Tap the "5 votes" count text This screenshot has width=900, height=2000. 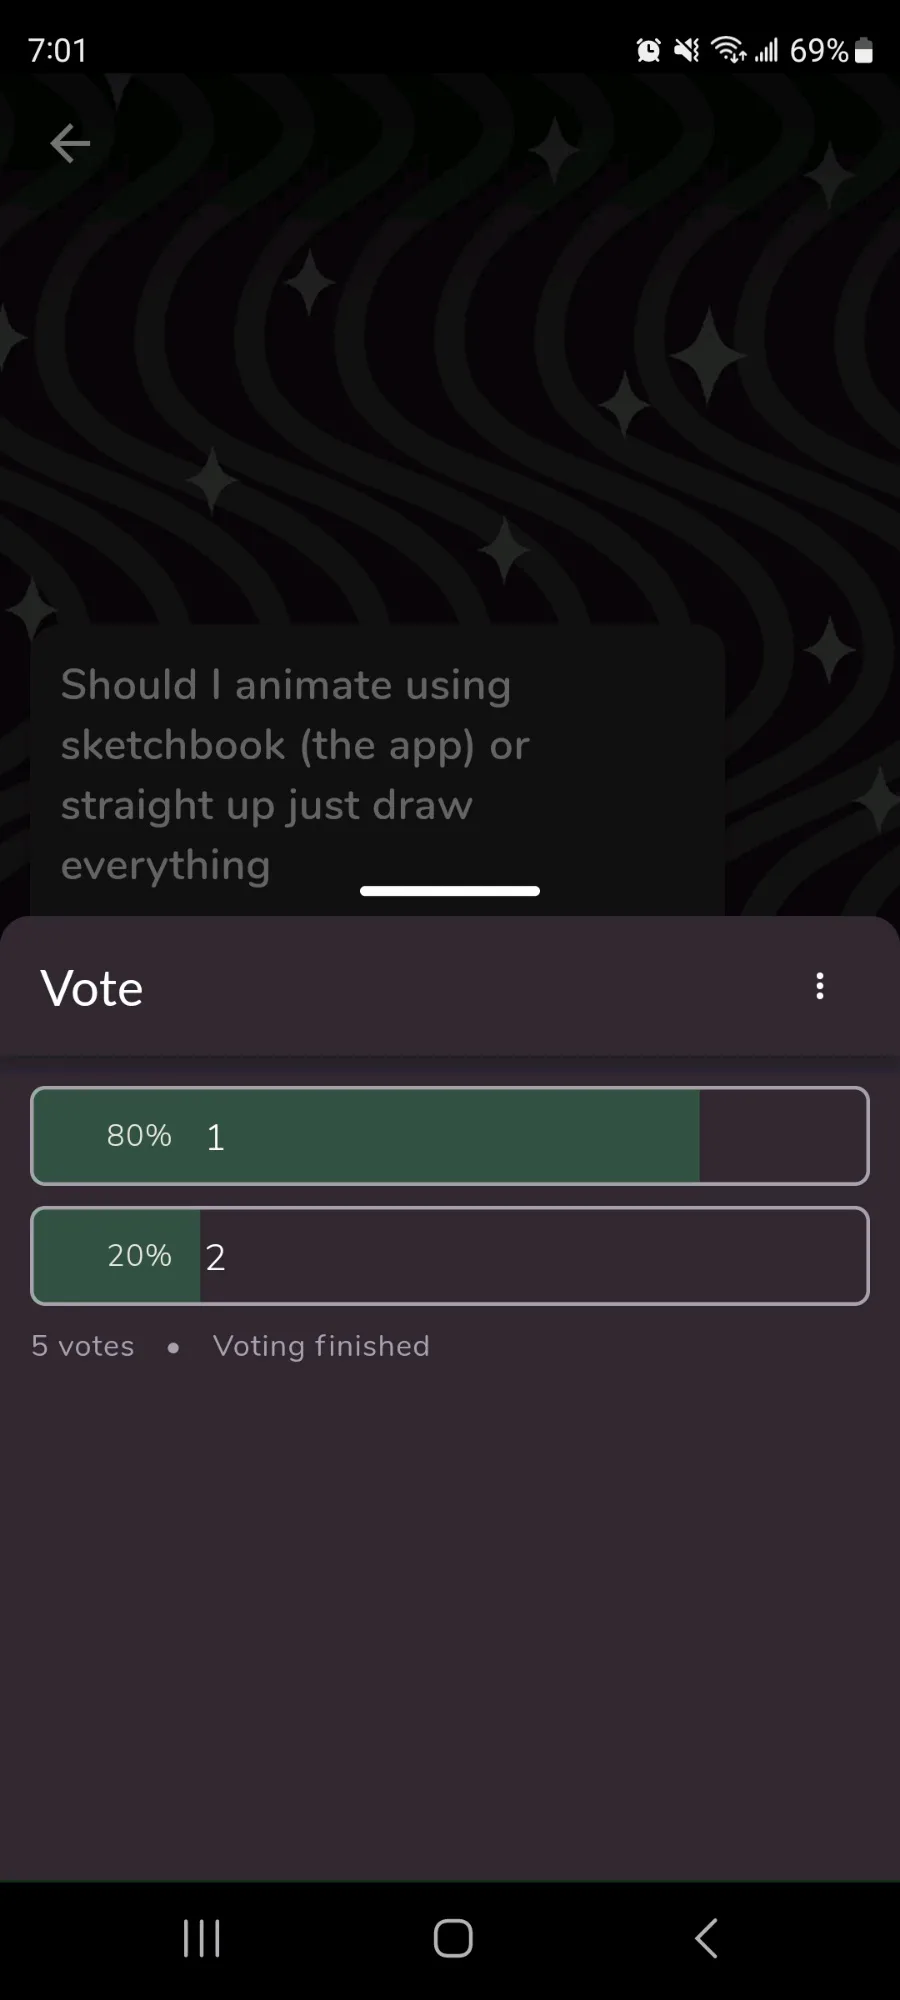pos(83,1346)
